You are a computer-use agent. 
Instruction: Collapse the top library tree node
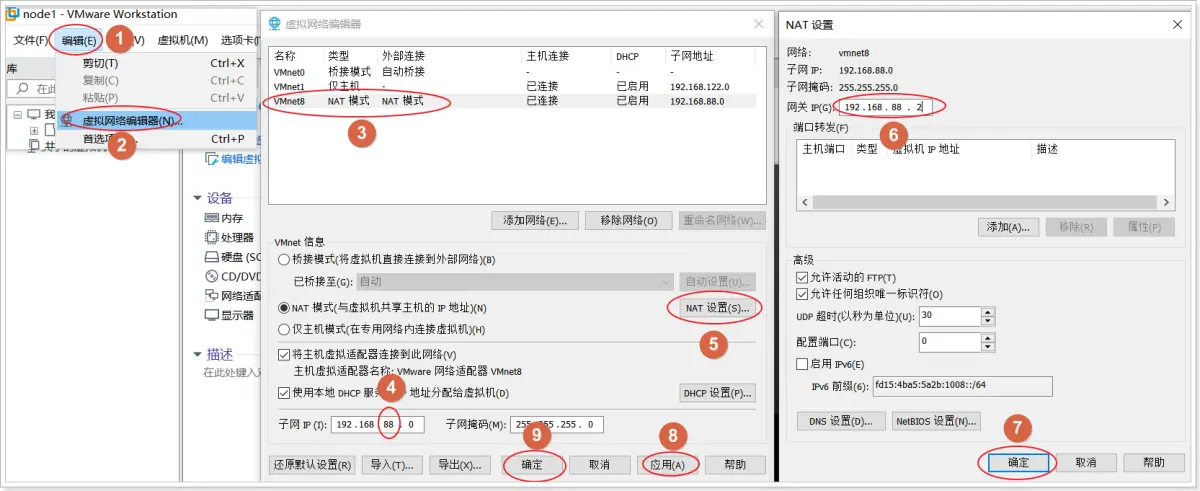pos(19,114)
